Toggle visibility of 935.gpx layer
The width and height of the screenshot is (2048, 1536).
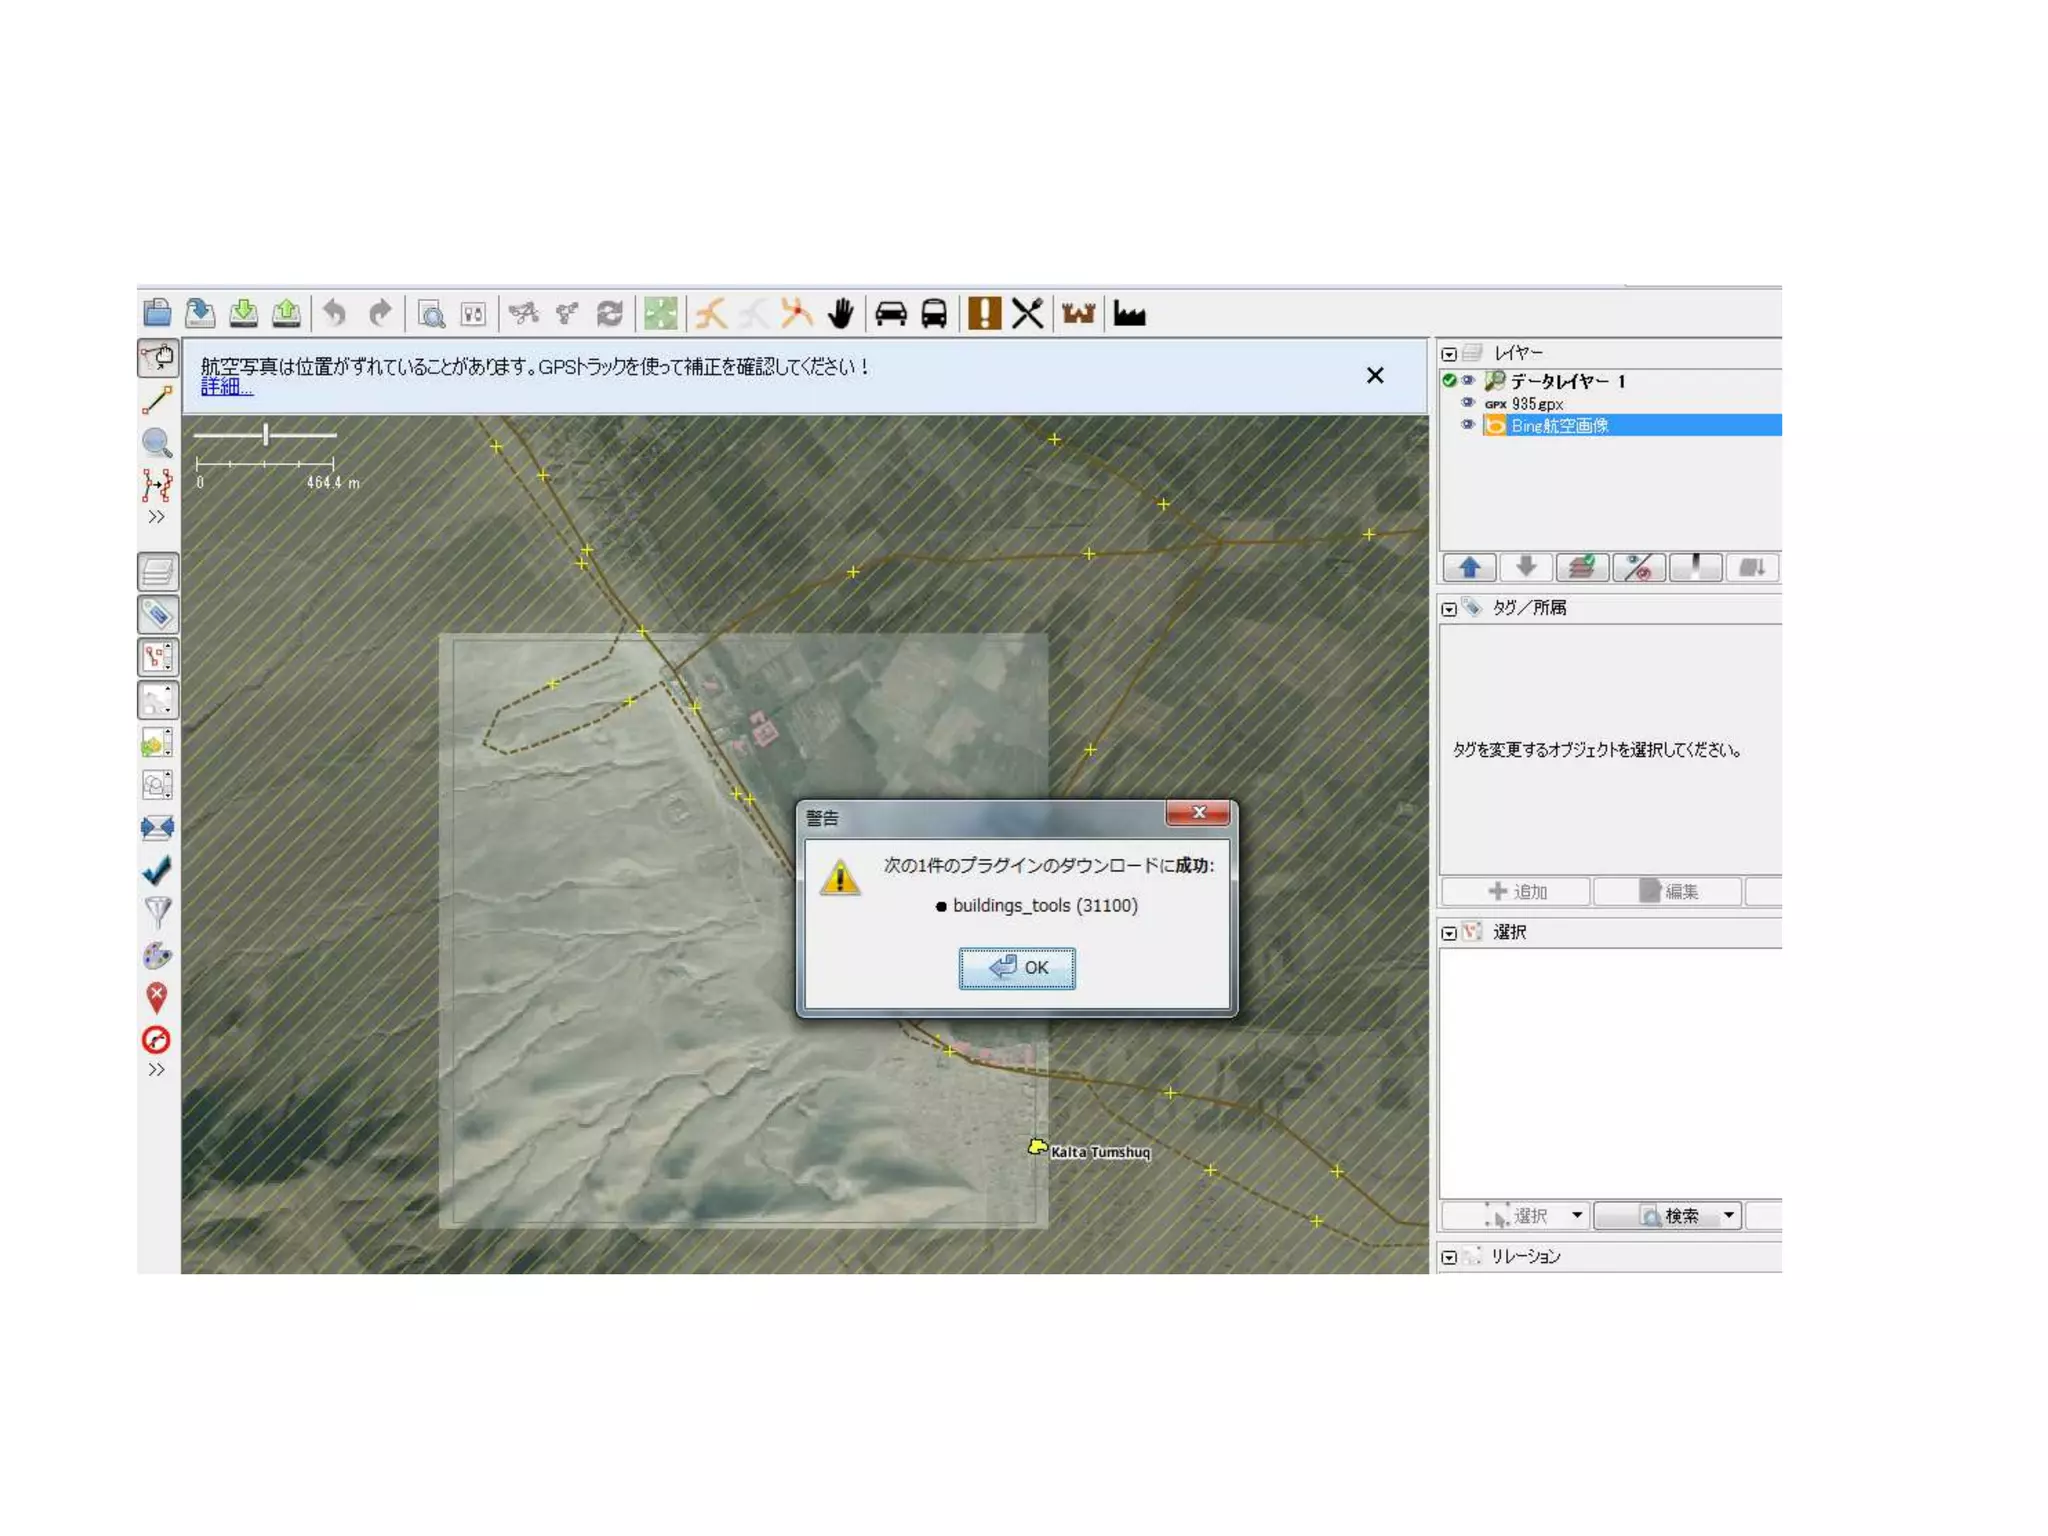(x=1468, y=403)
